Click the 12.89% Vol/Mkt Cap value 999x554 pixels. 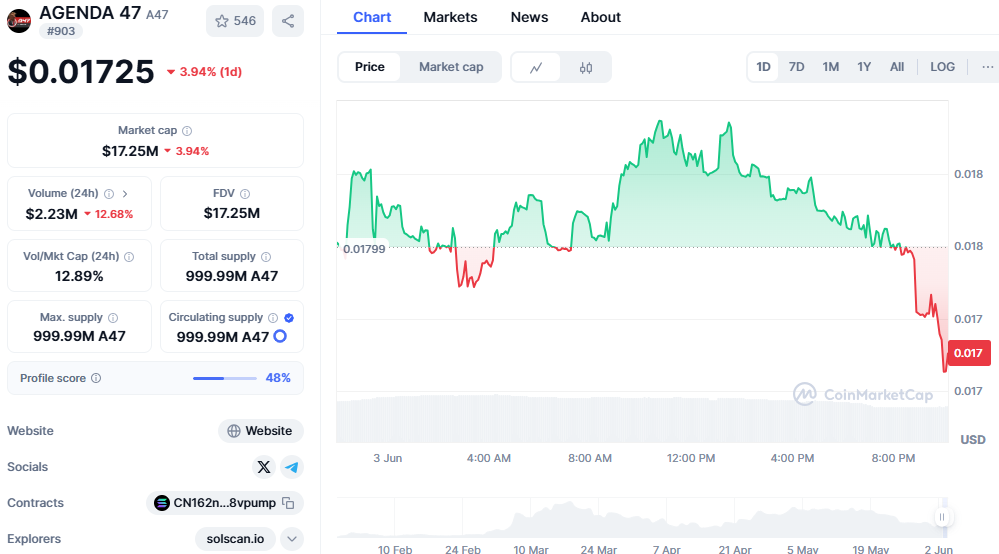[79, 276]
